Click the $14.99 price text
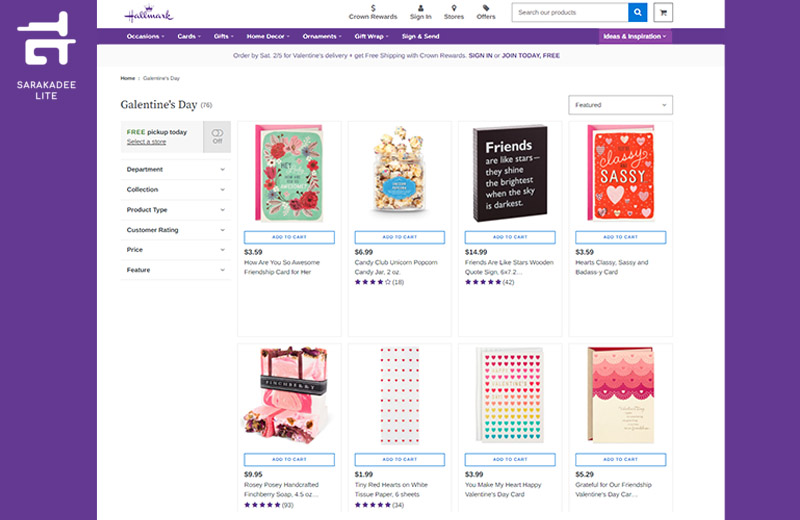Viewport: 800px width, 520px height. pos(476,252)
